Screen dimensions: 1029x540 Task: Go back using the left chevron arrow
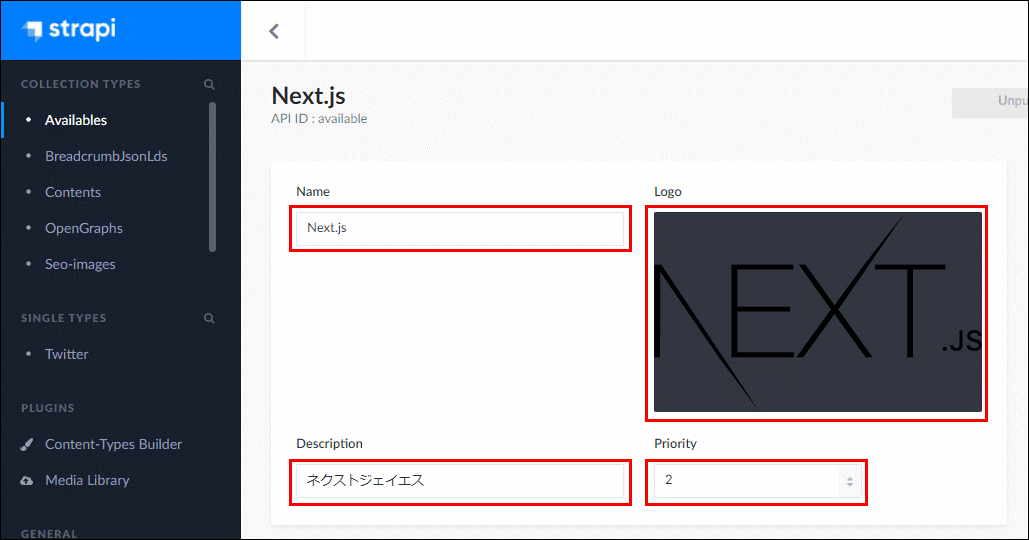[x=274, y=31]
